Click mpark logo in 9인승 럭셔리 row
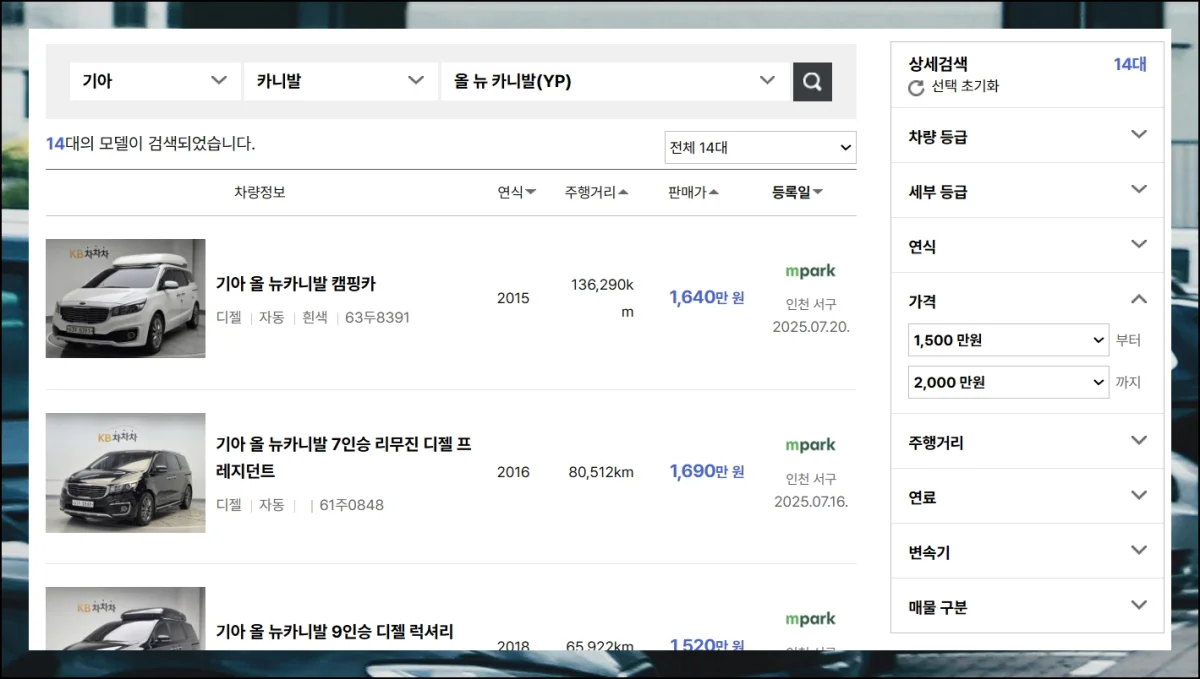 click(x=810, y=619)
